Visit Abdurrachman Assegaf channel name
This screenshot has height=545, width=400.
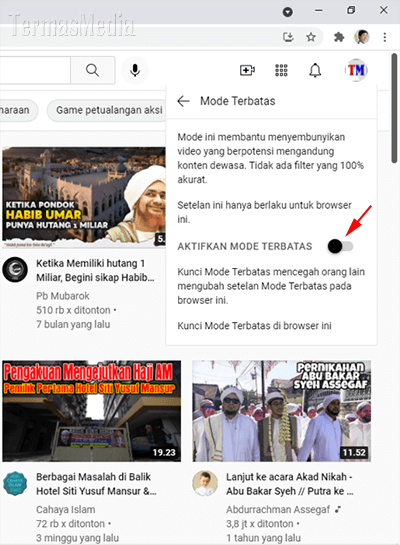278,509
